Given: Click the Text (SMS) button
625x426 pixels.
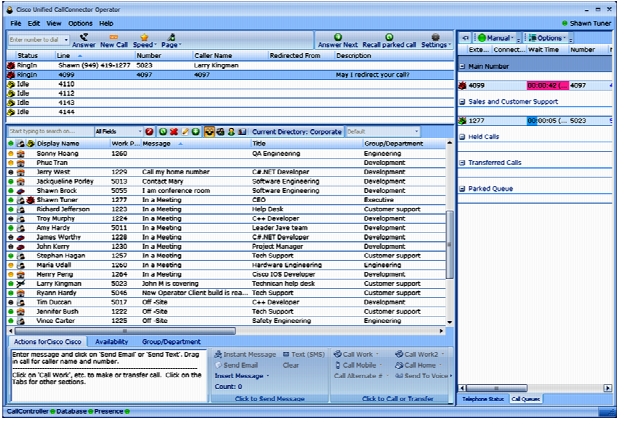Looking at the screenshot, I should pos(304,354).
